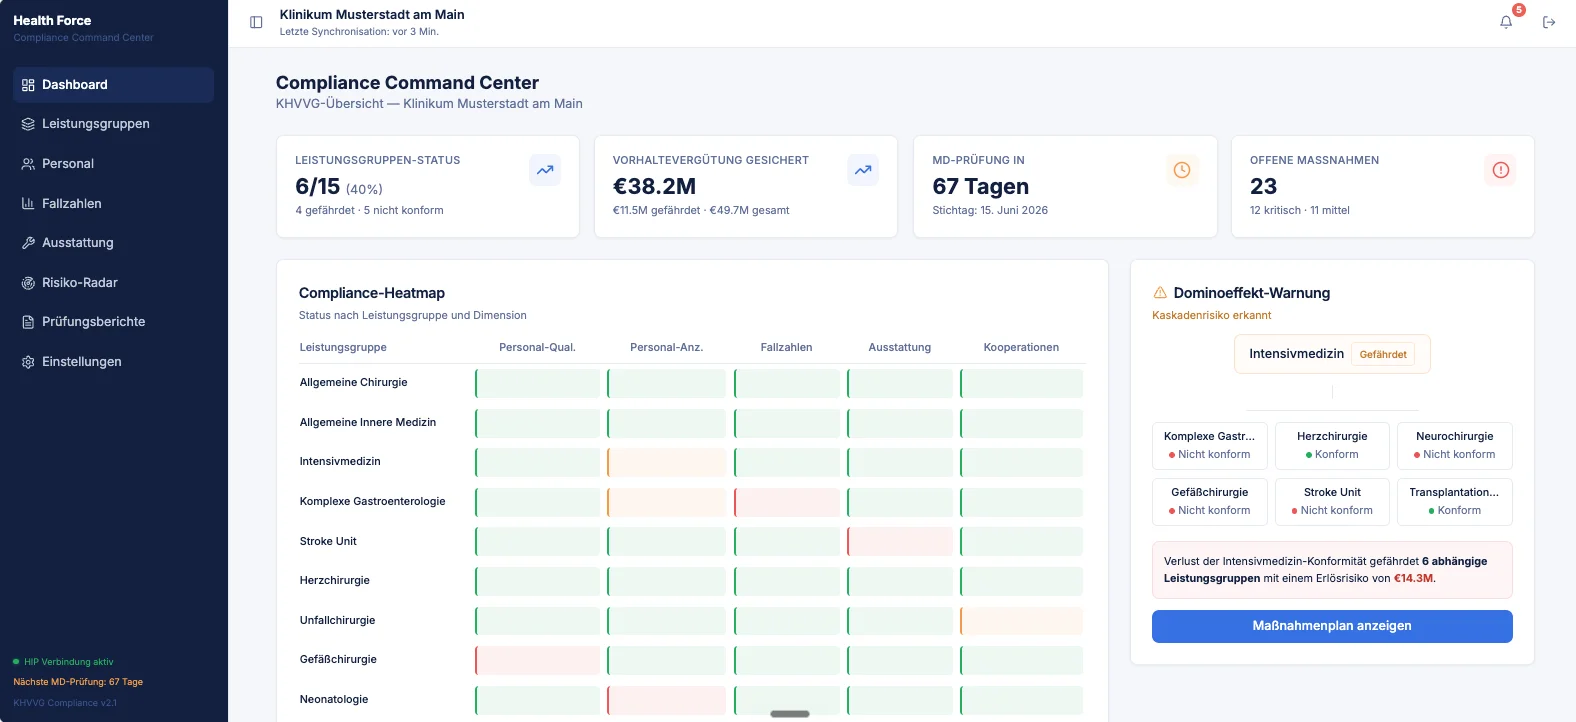Toggle the sidebar collapse icon
Image resolution: width=1576 pixels, height=722 pixels.
[256, 22]
